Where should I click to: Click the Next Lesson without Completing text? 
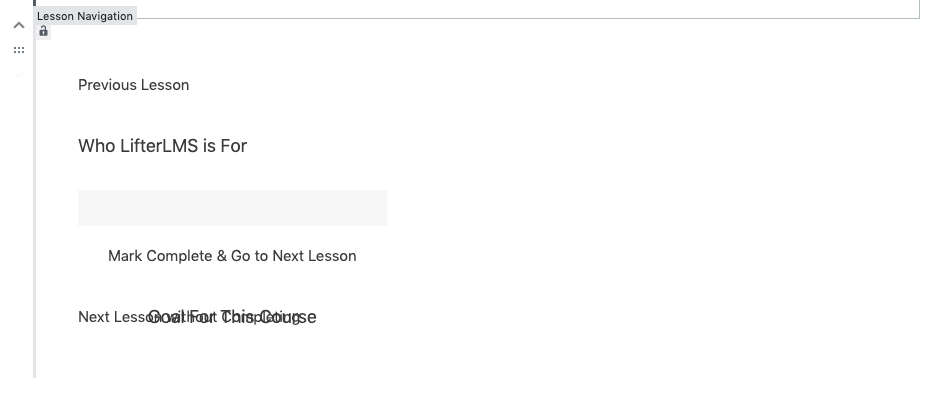189,317
